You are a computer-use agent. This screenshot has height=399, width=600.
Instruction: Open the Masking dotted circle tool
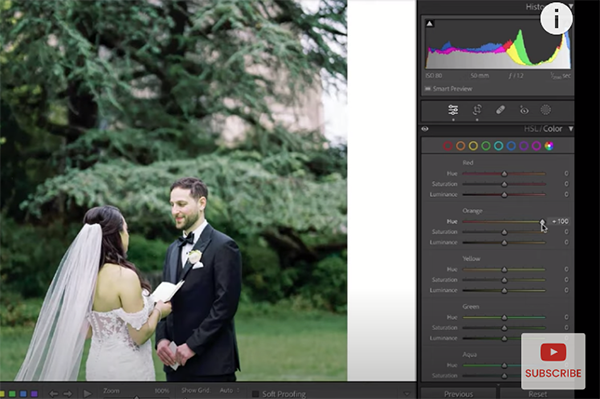(x=545, y=110)
